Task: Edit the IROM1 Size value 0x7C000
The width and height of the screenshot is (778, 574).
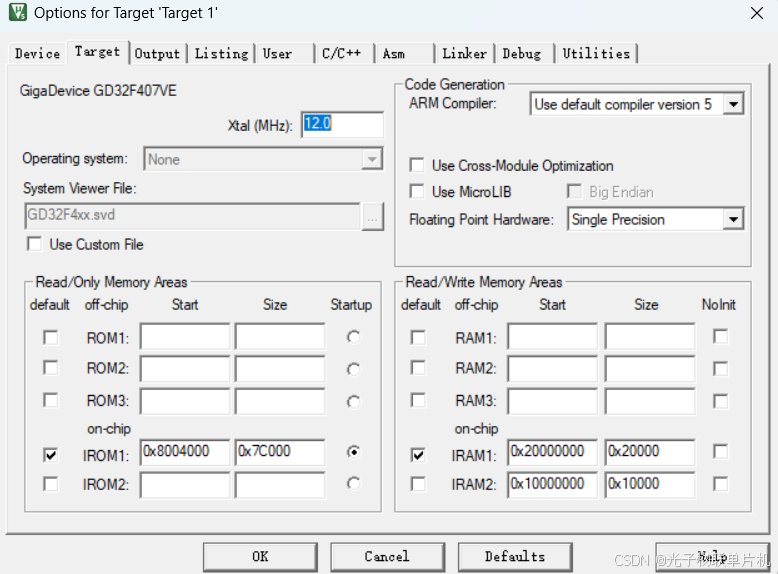Action: coord(280,452)
